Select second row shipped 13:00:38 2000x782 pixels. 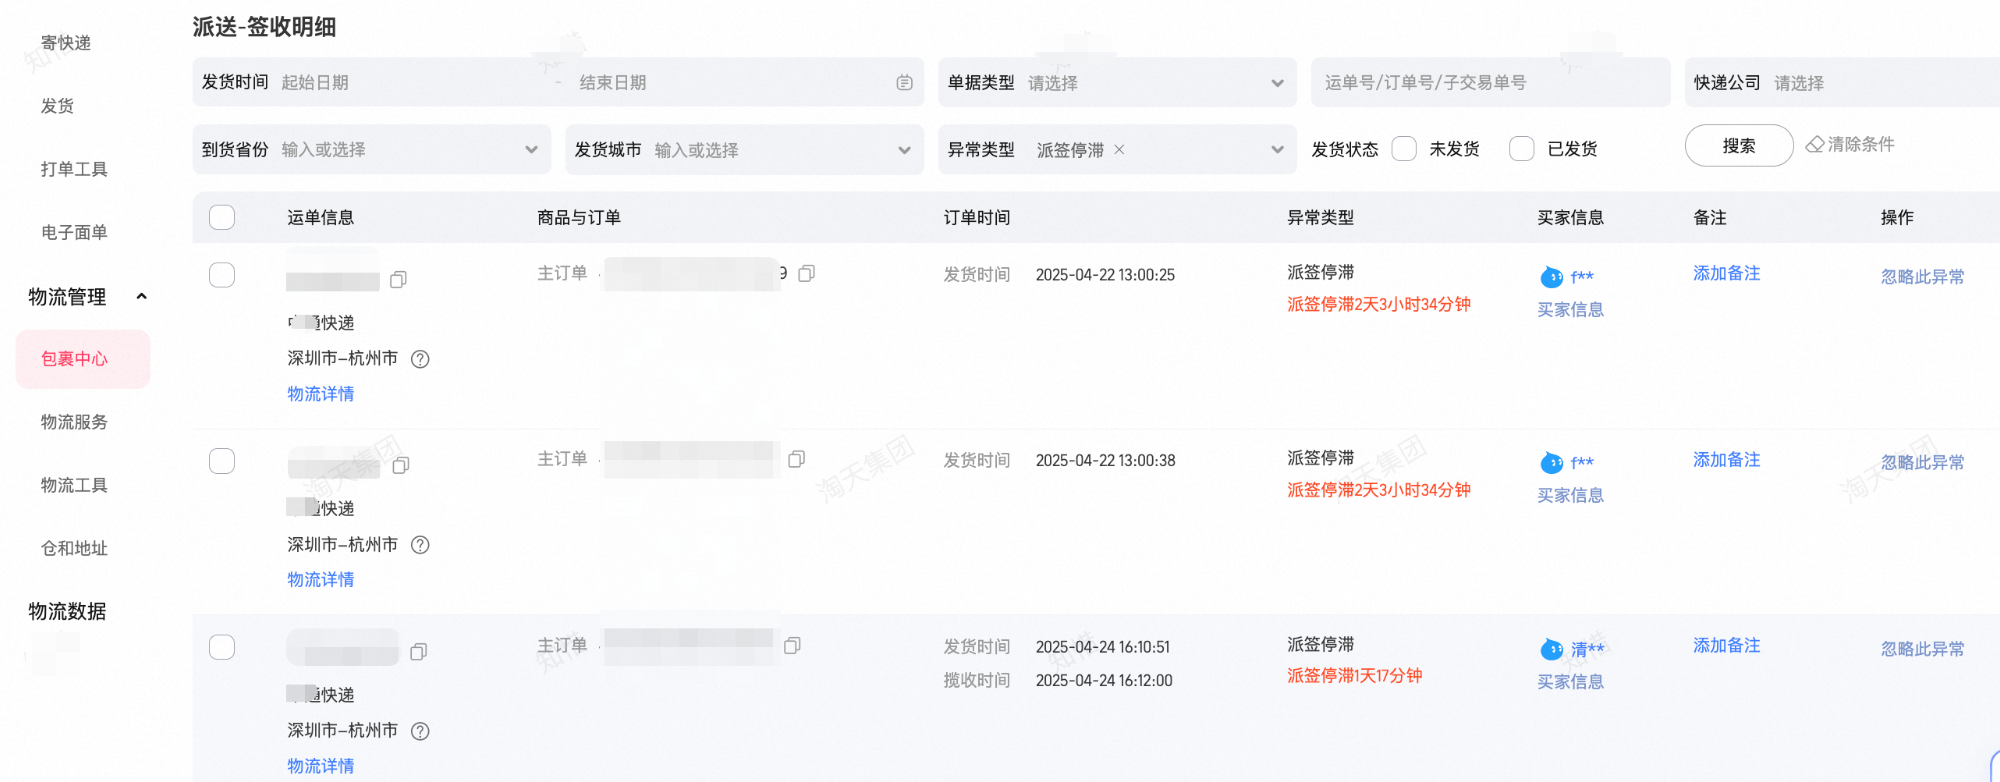click(x=222, y=461)
